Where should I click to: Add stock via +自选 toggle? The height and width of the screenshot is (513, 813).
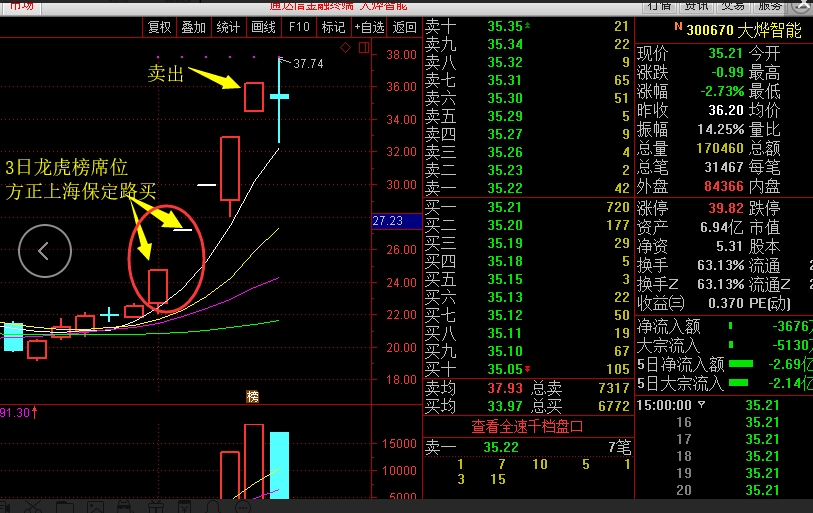(x=368, y=27)
